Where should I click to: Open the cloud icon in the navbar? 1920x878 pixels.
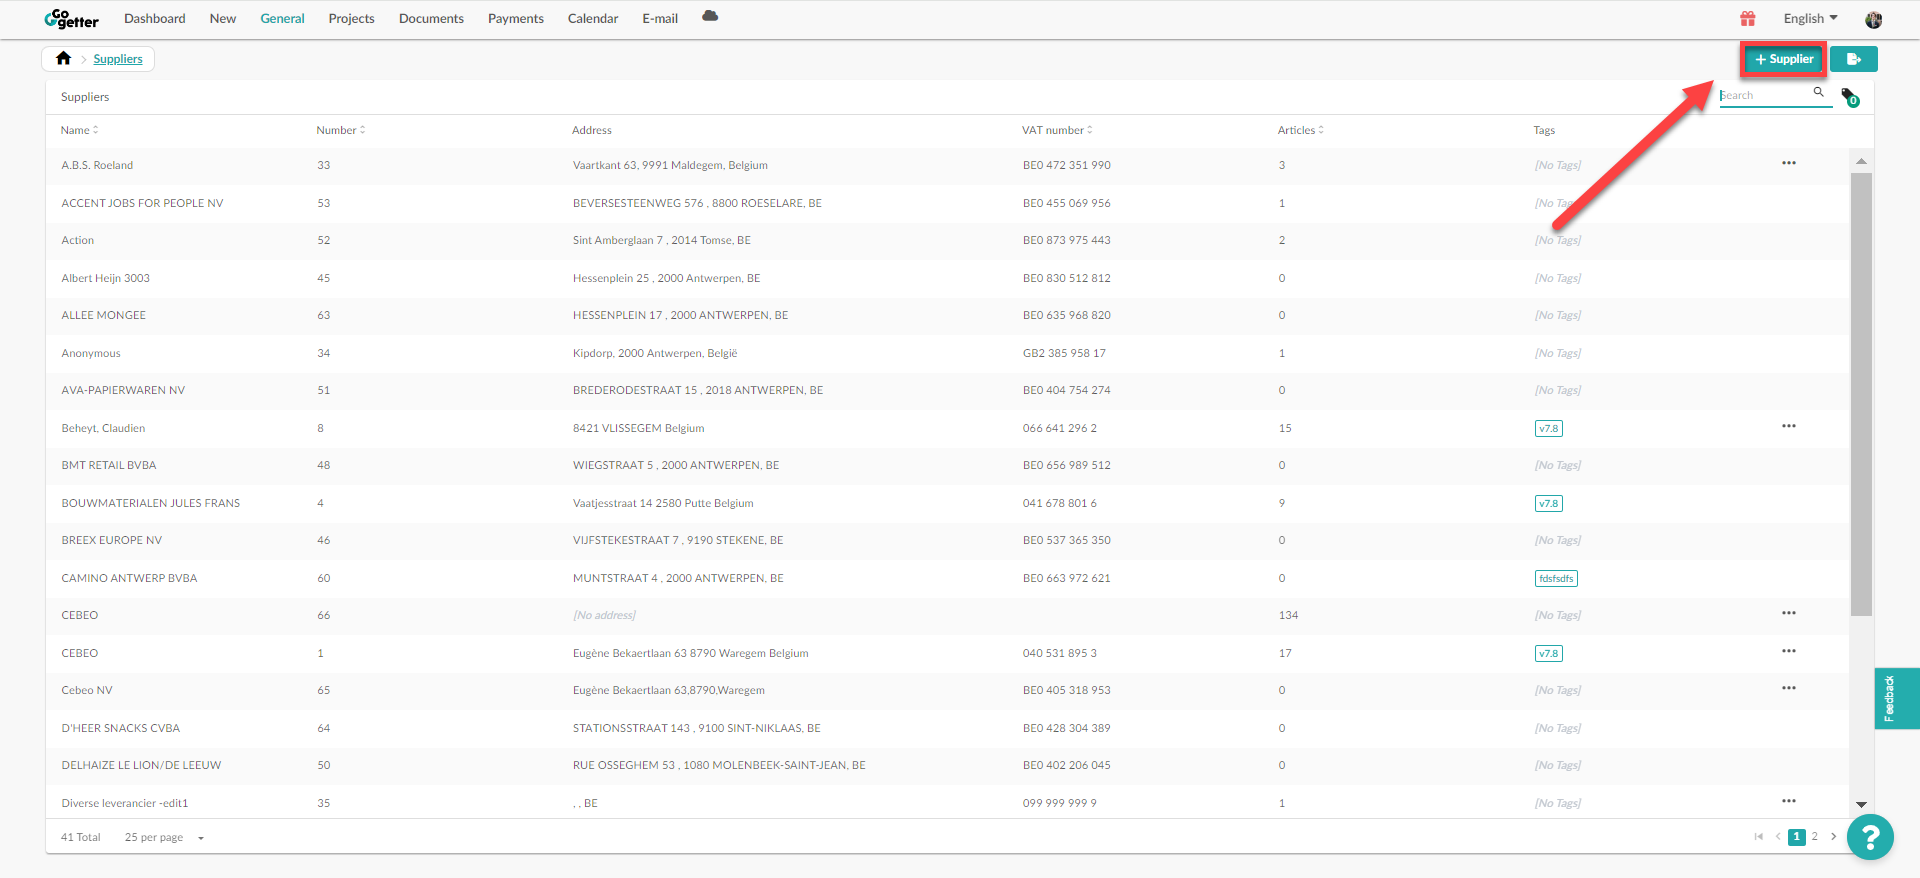pos(710,16)
